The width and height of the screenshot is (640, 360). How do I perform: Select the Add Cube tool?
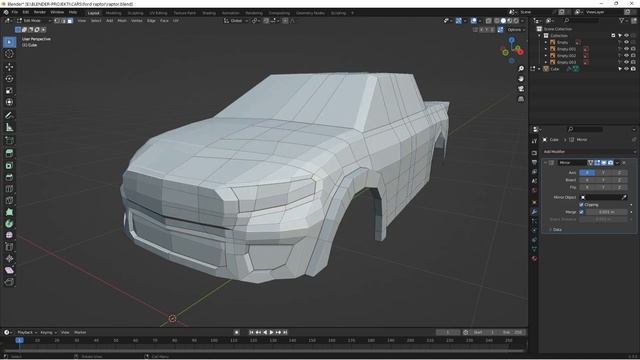(x=9, y=141)
